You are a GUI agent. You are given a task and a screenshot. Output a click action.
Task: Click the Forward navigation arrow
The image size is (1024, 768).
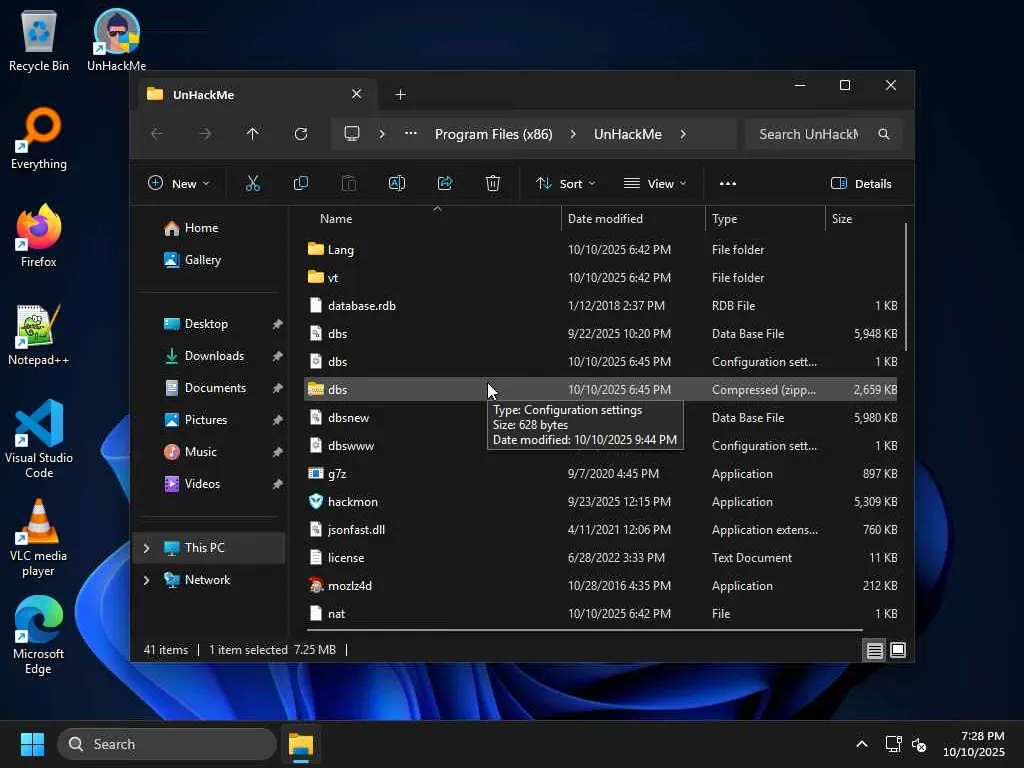pos(205,134)
